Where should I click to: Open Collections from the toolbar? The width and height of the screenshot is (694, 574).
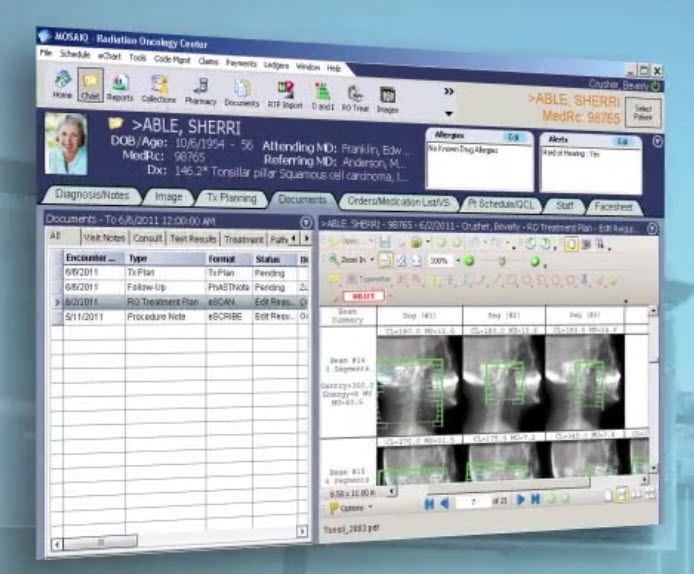tap(158, 90)
